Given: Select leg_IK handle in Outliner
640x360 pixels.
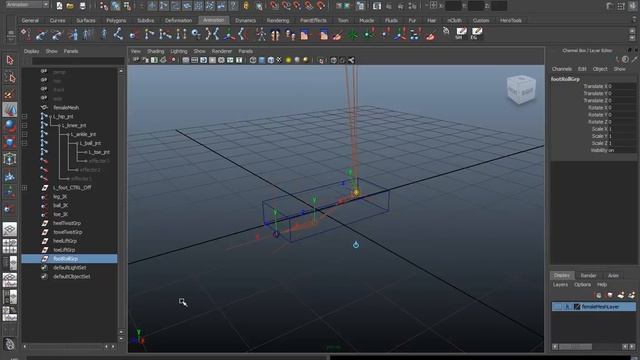Looking at the screenshot, I should click(60, 197).
